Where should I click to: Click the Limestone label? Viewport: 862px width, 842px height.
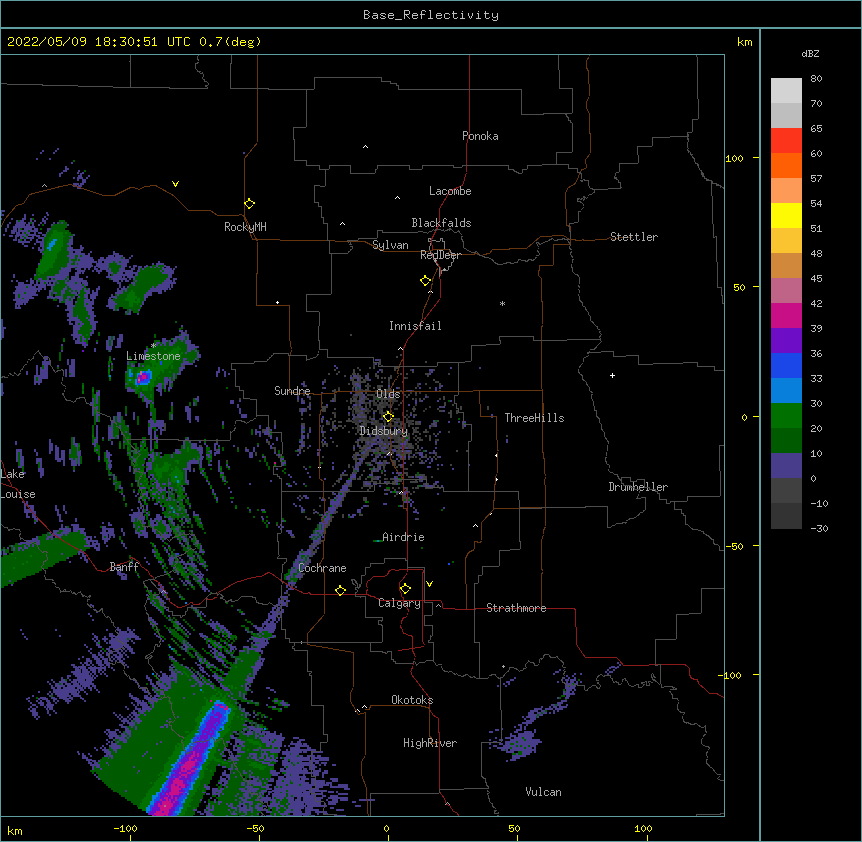(153, 356)
